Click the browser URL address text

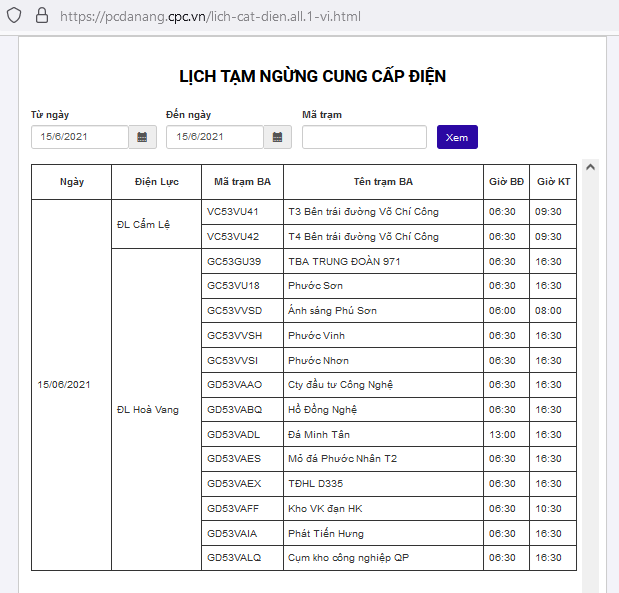click(210, 17)
